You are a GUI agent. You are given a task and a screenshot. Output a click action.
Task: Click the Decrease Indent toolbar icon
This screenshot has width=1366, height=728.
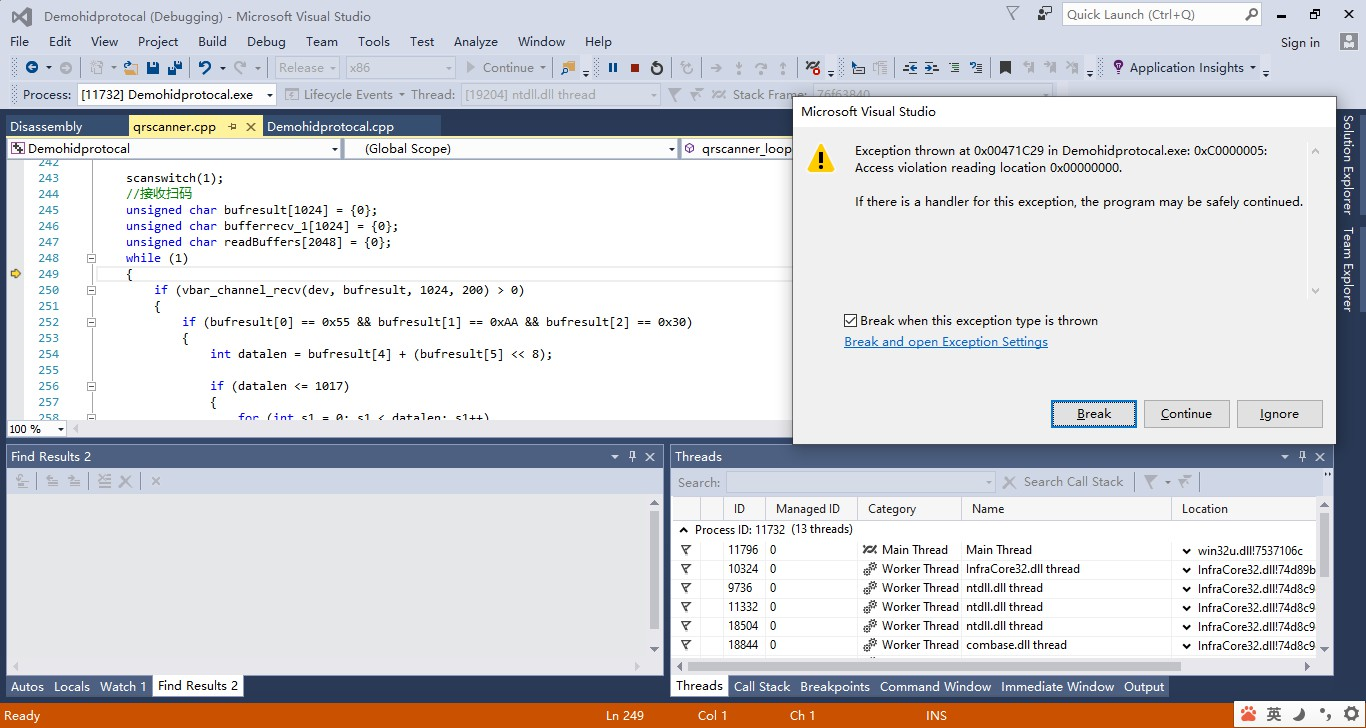tap(910, 68)
